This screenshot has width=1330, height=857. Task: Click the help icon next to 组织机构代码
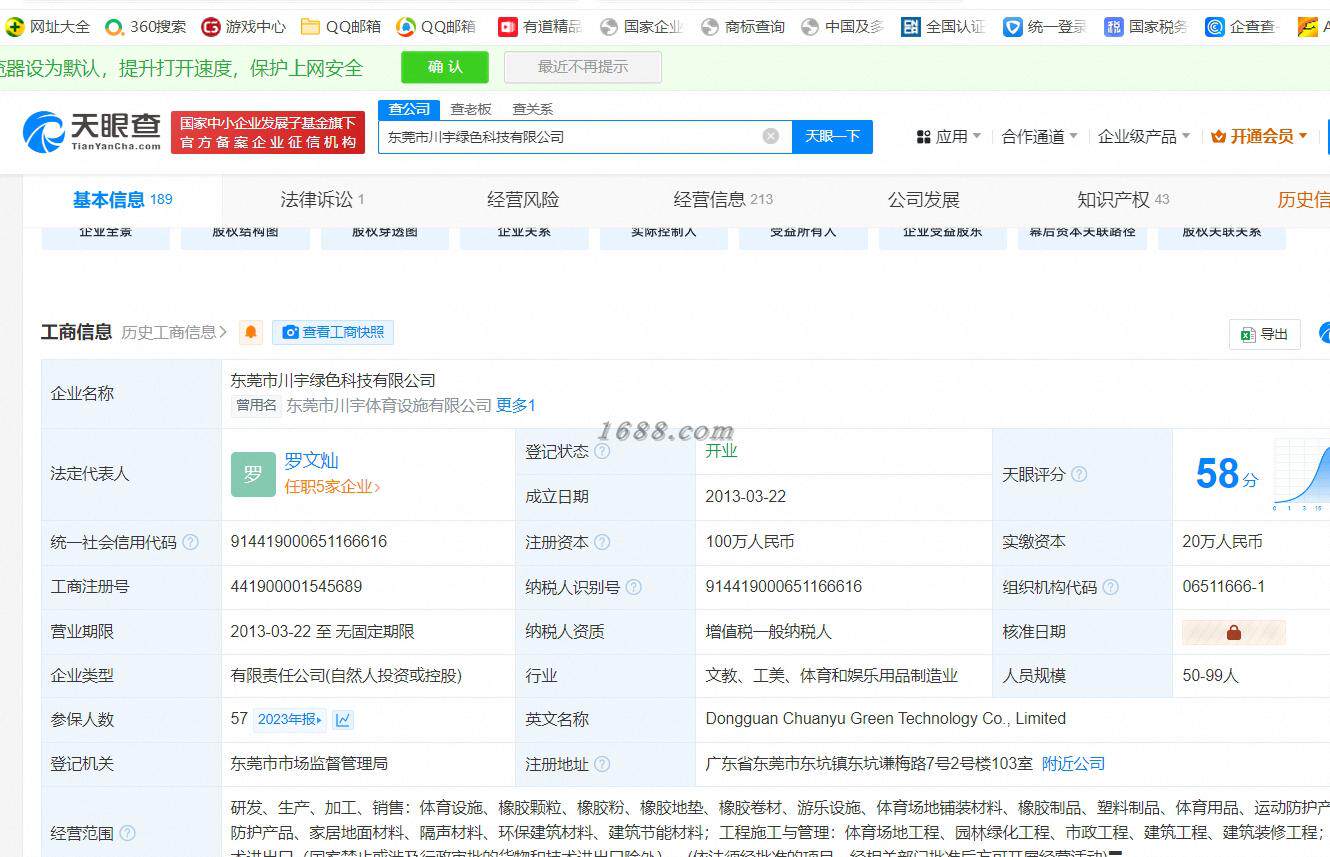pyautogui.click(x=1110, y=587)
